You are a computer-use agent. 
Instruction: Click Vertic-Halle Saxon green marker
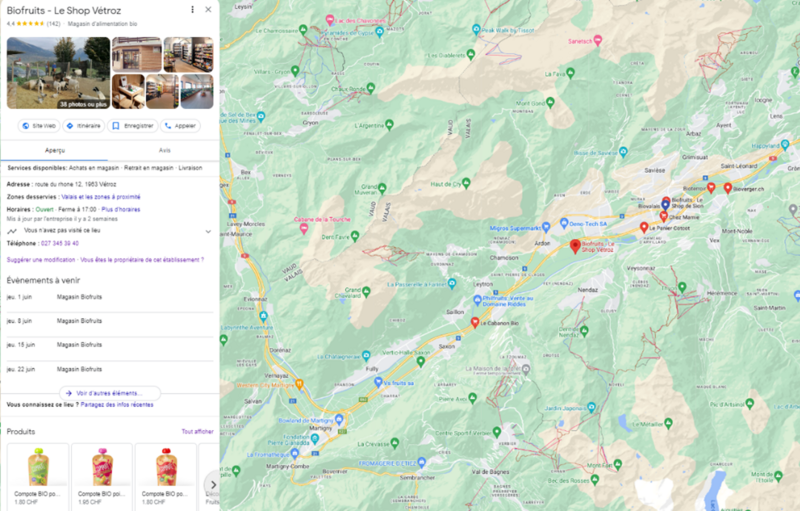tap(420, 362)
